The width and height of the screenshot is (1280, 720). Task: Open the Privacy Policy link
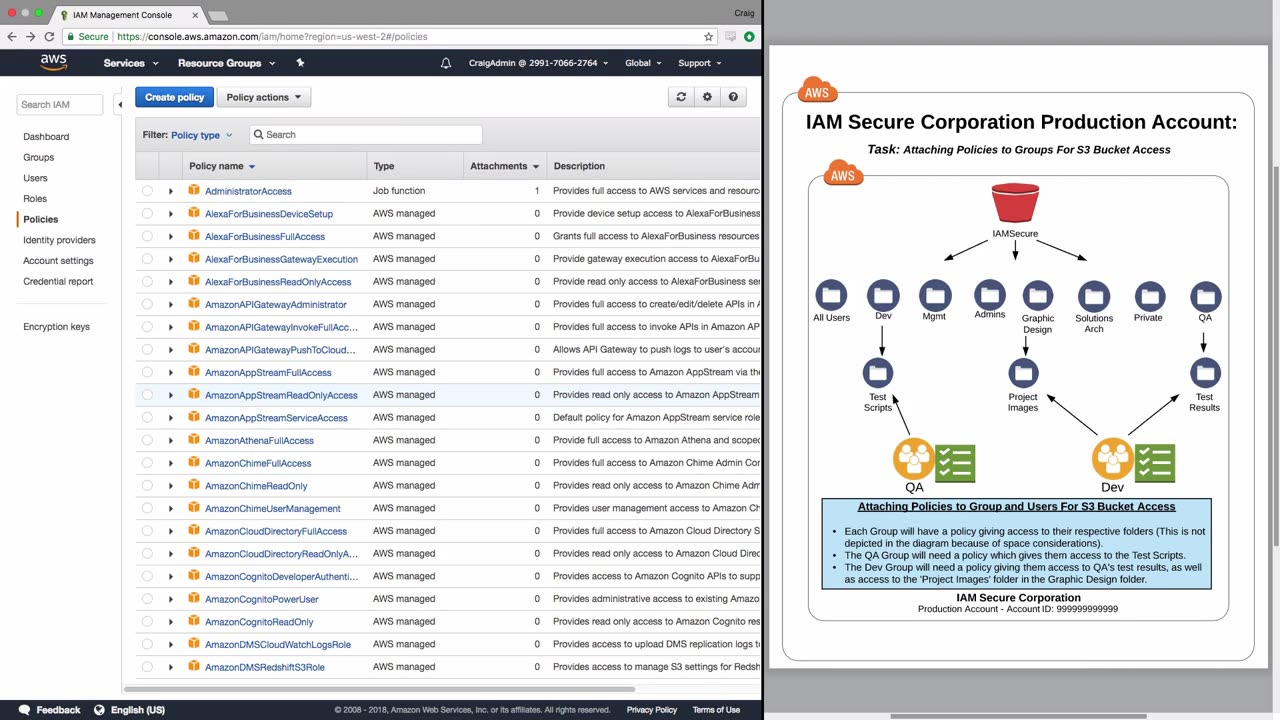[x=652, y=710]
